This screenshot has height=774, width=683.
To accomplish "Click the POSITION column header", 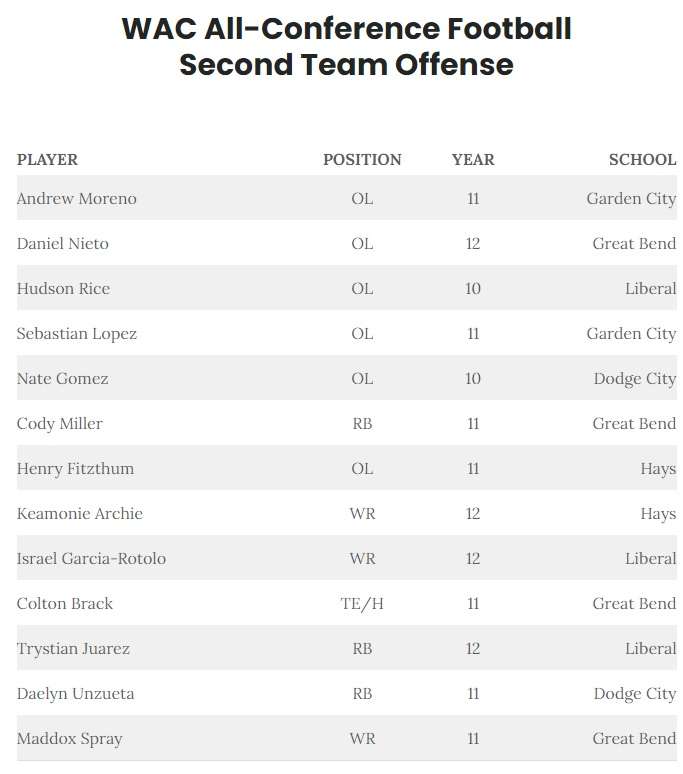I will 362,159.
